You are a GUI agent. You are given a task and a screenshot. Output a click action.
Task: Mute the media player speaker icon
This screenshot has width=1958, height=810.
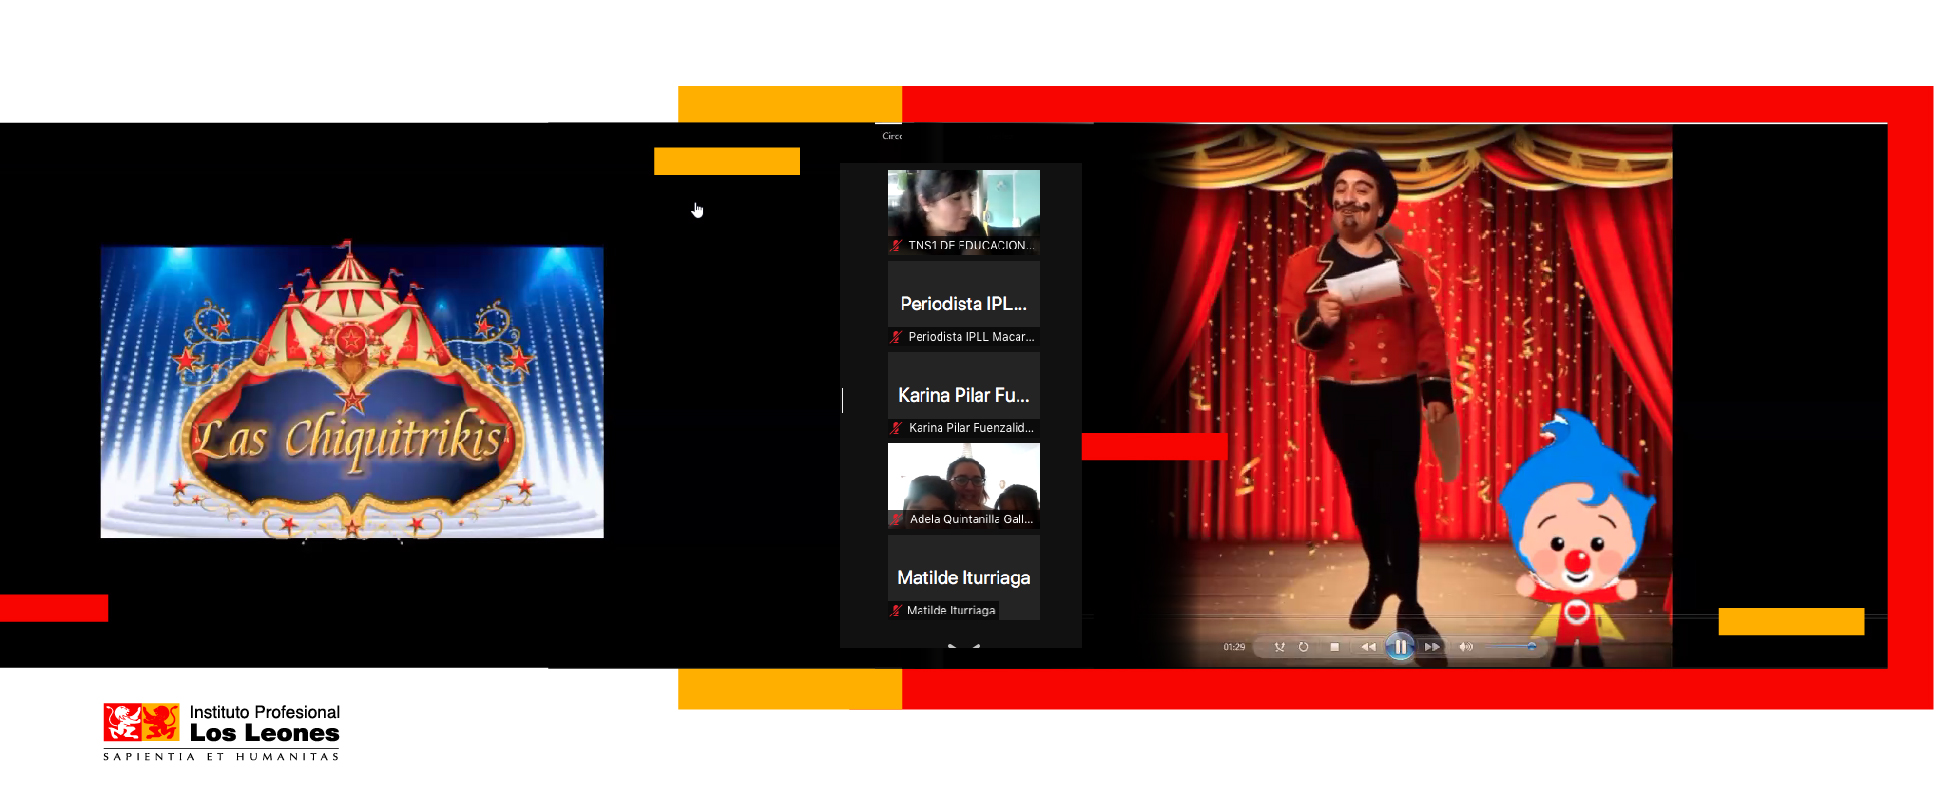pyautogui.click(x=1466, y=647)
